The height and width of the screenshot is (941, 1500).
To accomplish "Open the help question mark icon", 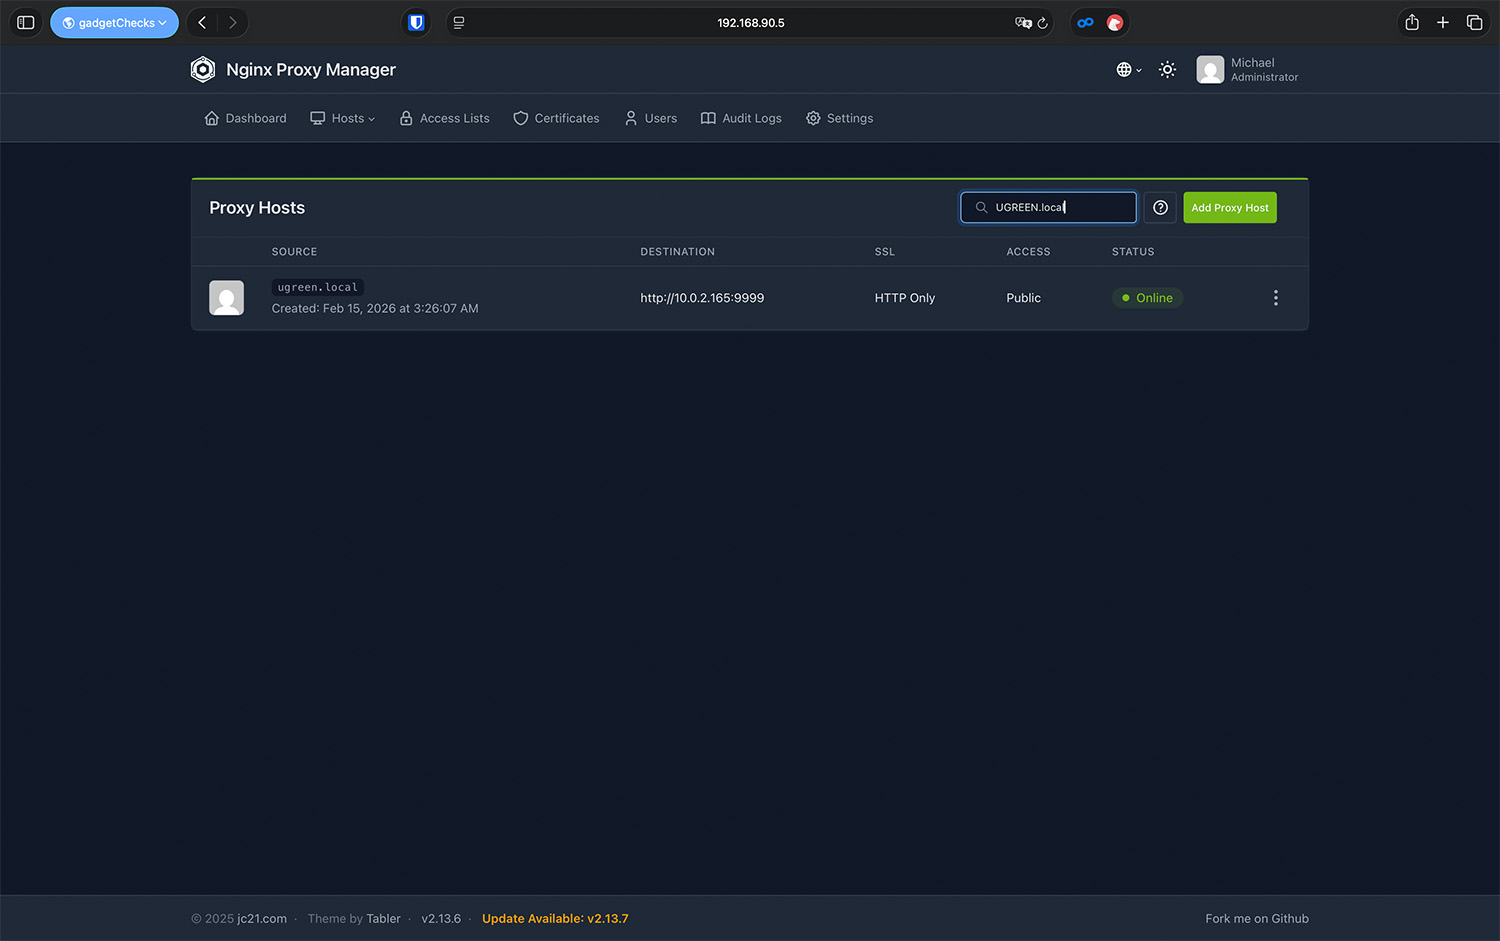I will point(1160,208).
